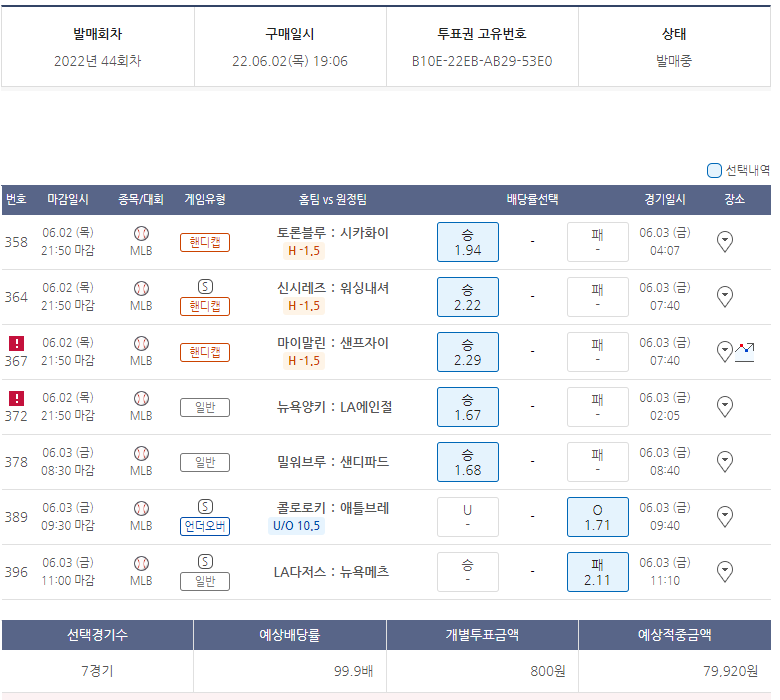Viewport: 780px width, 700px height.
Task: Click baseball MLB icon in row 396
Action: (x=141, y=563)
